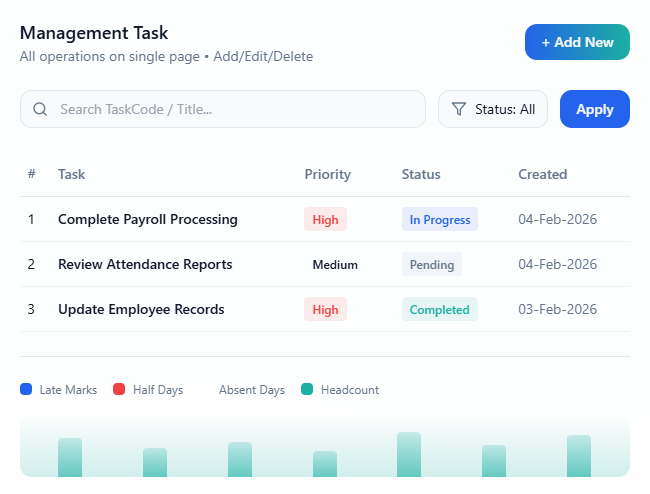Open the Review Attendance Reports task
This screenshot has height=494, width=650.
pyautogui.click(x=145, y=264)
